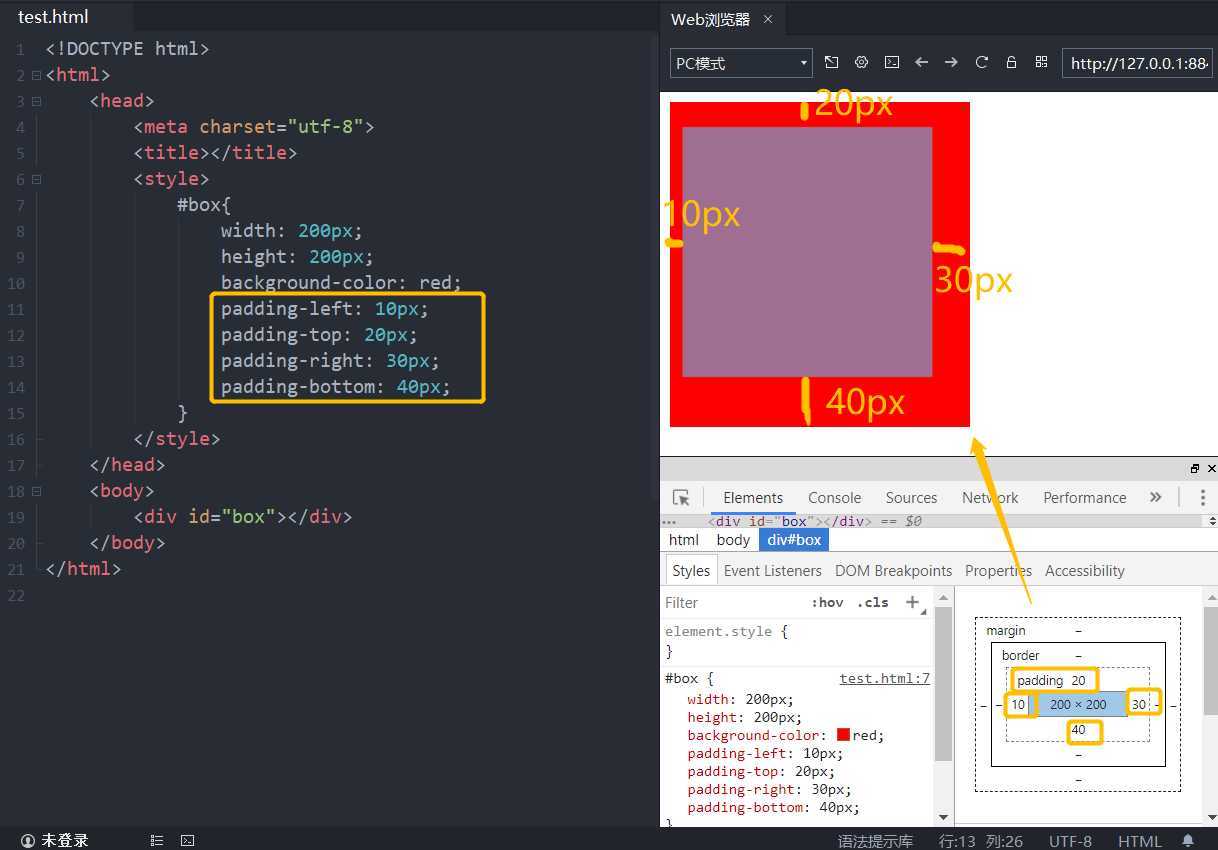Click the div id="box" code line

243,517
